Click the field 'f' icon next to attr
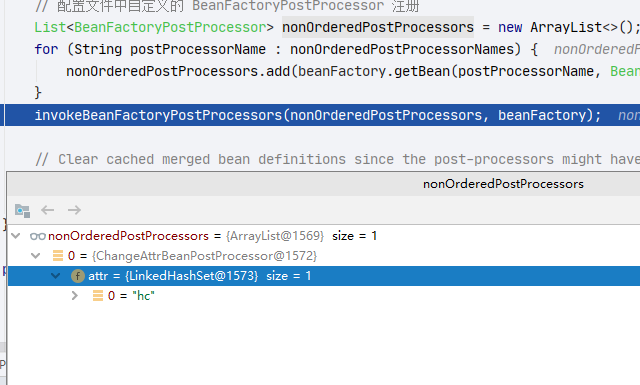The image size is (640, 385). tap(78, 276)
